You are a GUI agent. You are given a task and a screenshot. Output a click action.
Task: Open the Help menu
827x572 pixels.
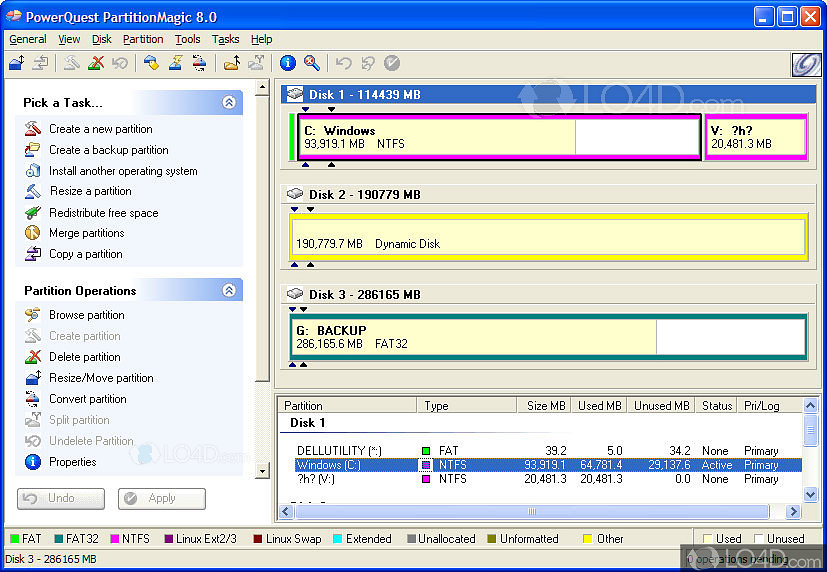coord(262,39)
